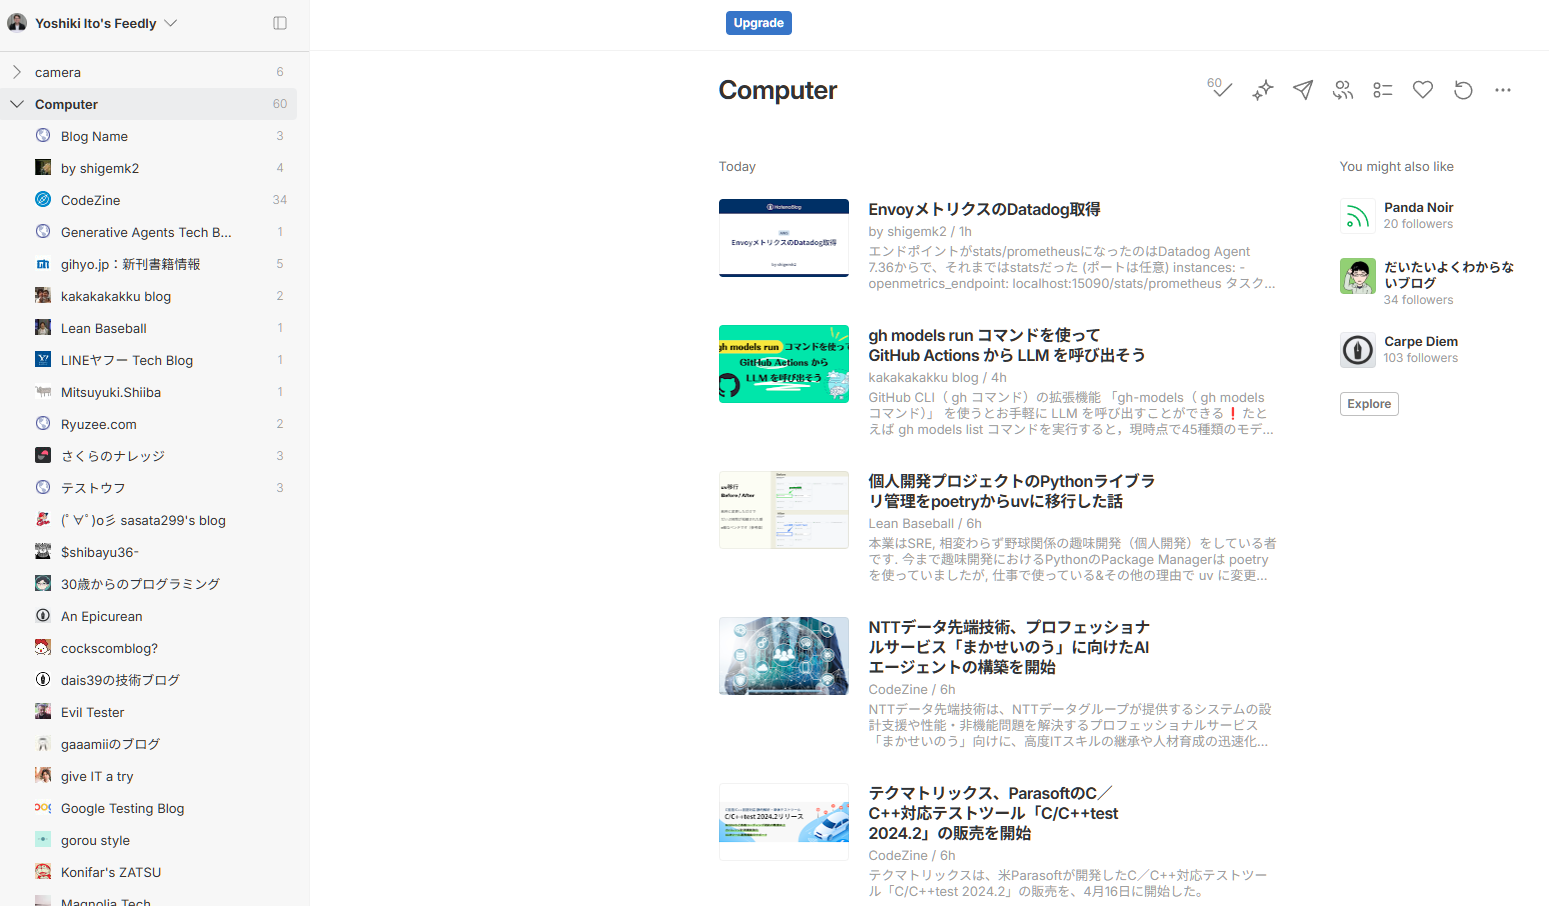The height and width of the screenshot is (906, 1549).
Task: Click the user profile avatar
Action: 17,23
